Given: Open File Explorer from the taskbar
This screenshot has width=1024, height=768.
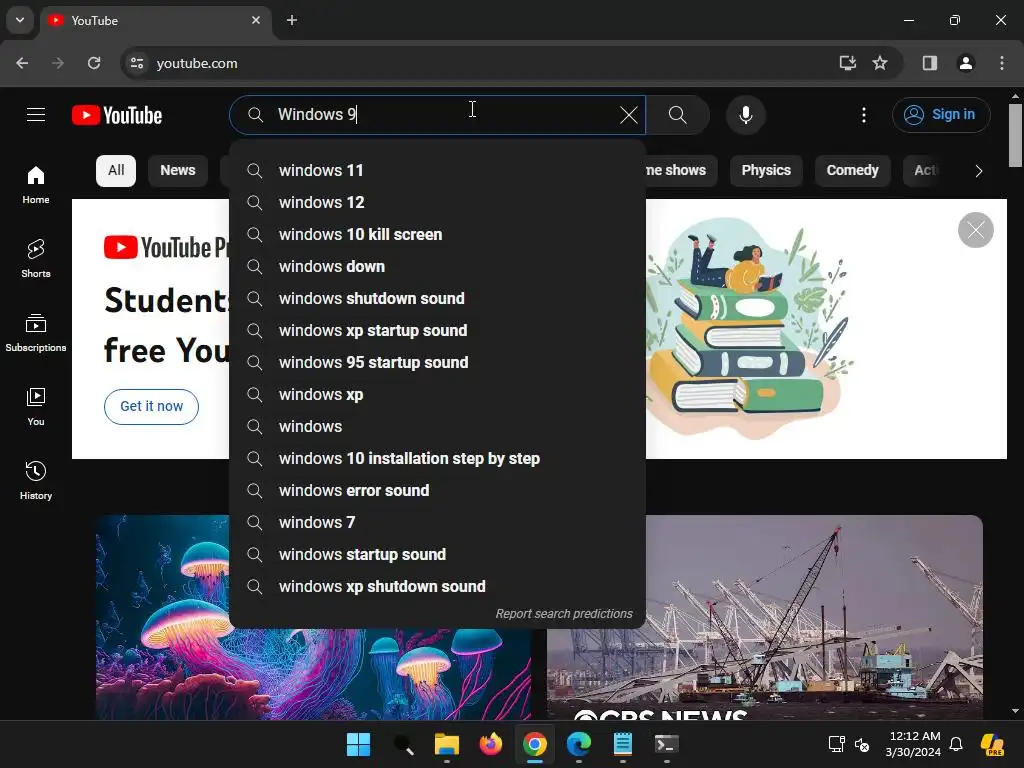Looking at the screenshot, I should [x=447, y=744].
